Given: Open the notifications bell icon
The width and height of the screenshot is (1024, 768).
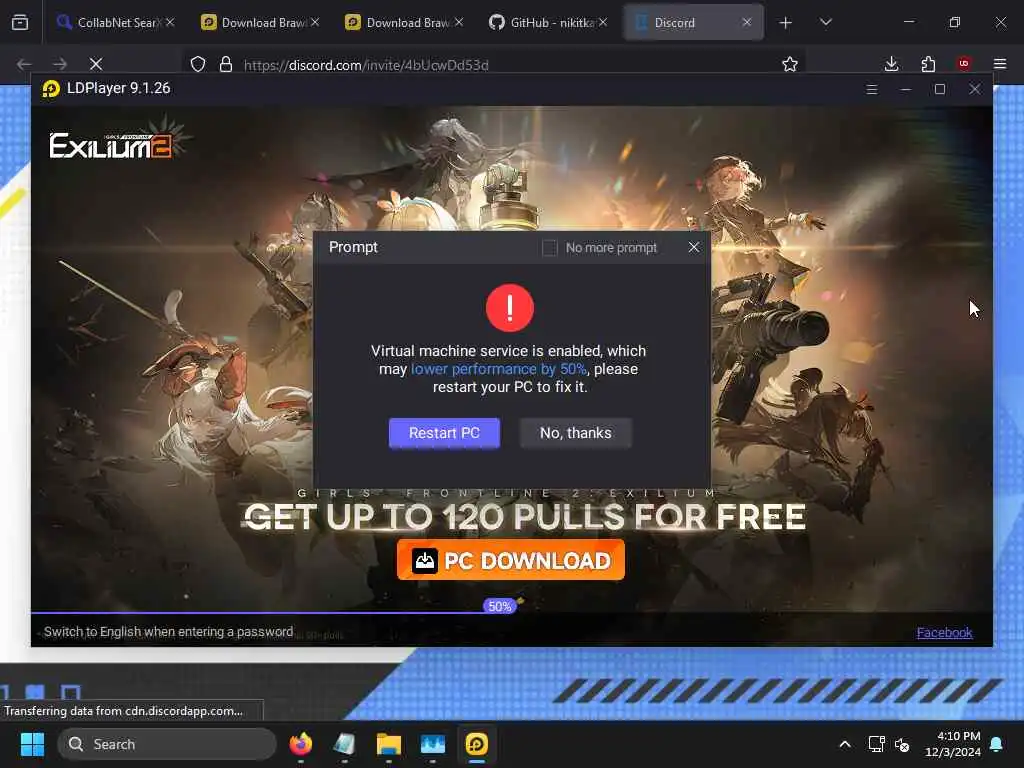Looking at the screenshot, I should pos(997,744).
